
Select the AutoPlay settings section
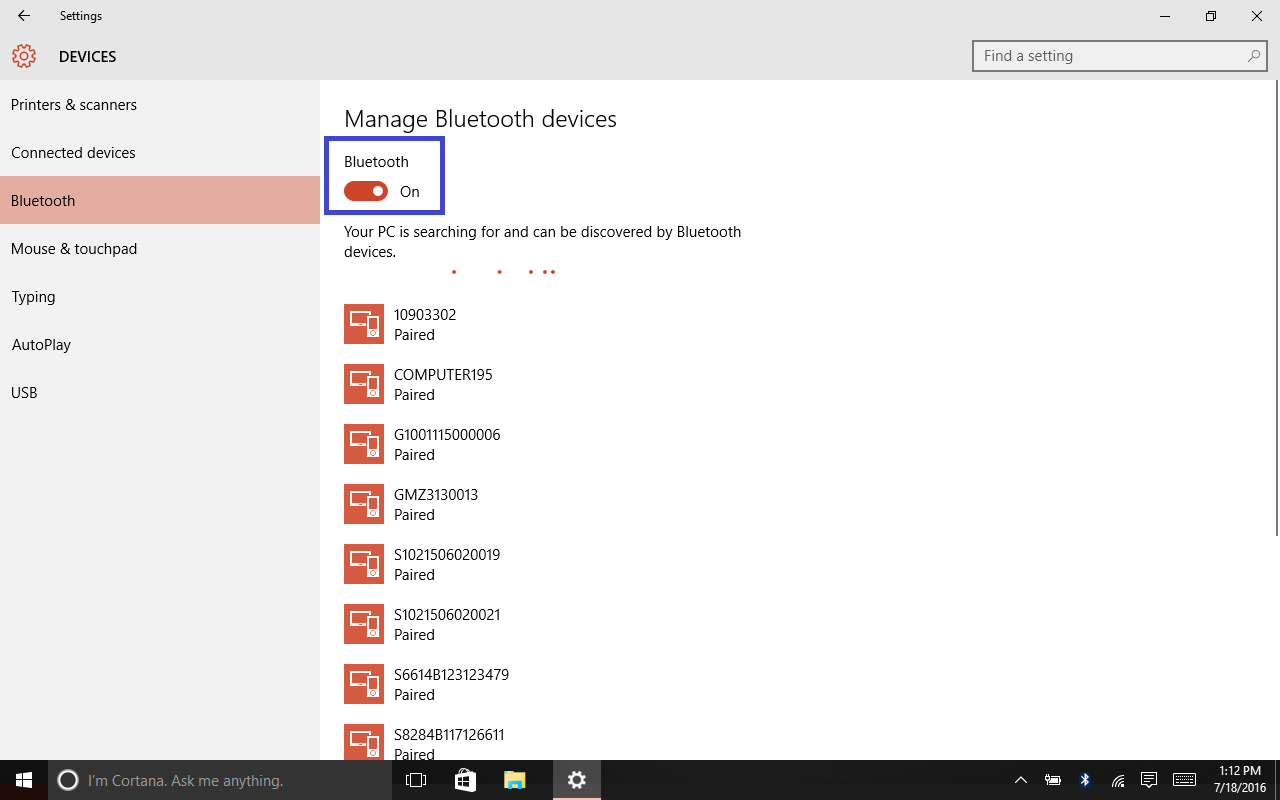pyautogui.click(x=41, y=345)
